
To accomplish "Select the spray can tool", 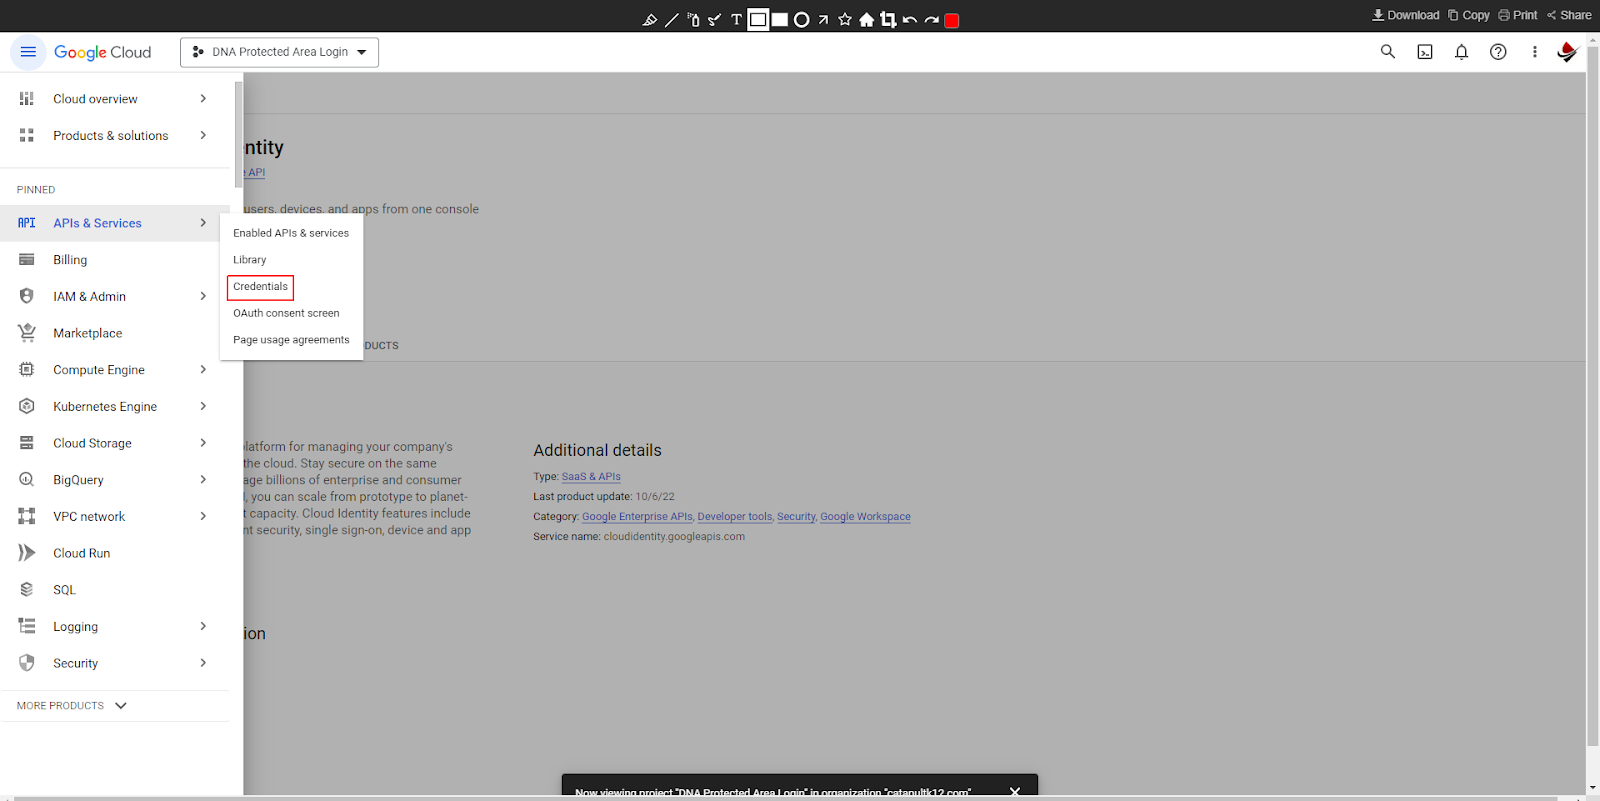I will pos(693,20).
